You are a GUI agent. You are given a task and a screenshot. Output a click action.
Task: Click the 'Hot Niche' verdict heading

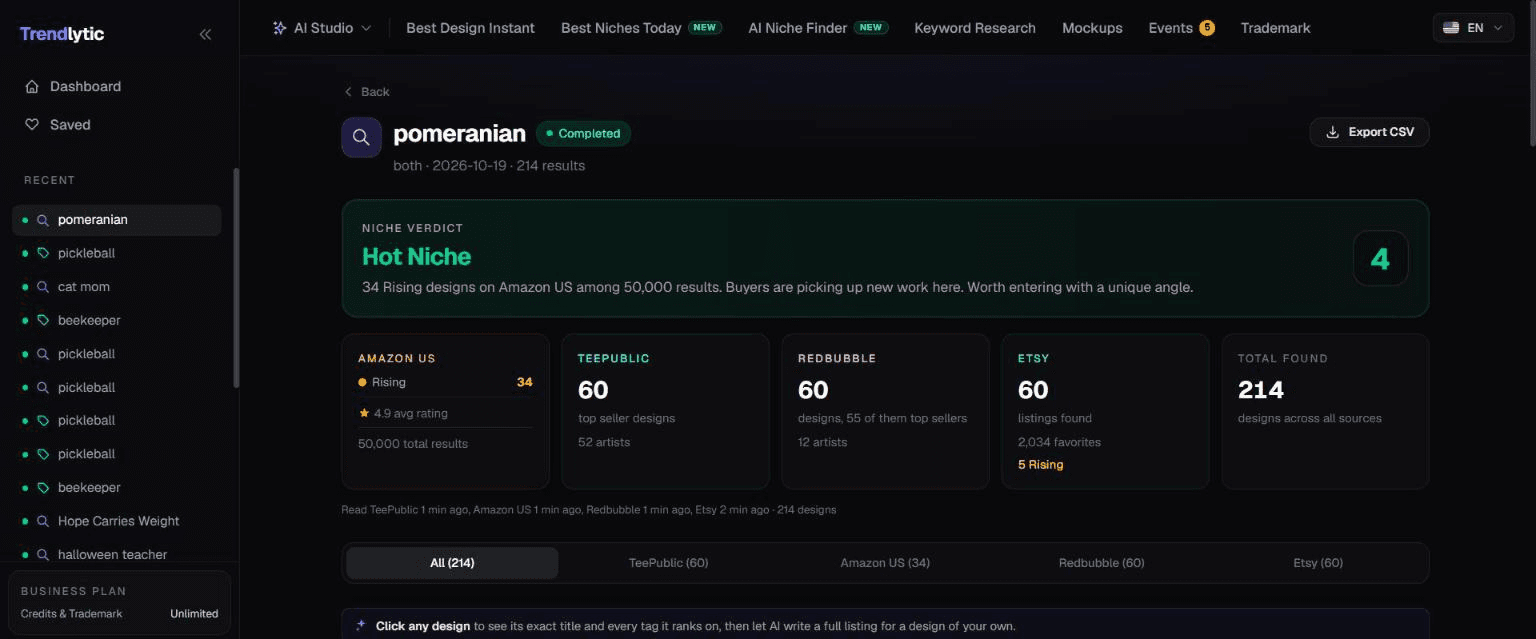416,257
